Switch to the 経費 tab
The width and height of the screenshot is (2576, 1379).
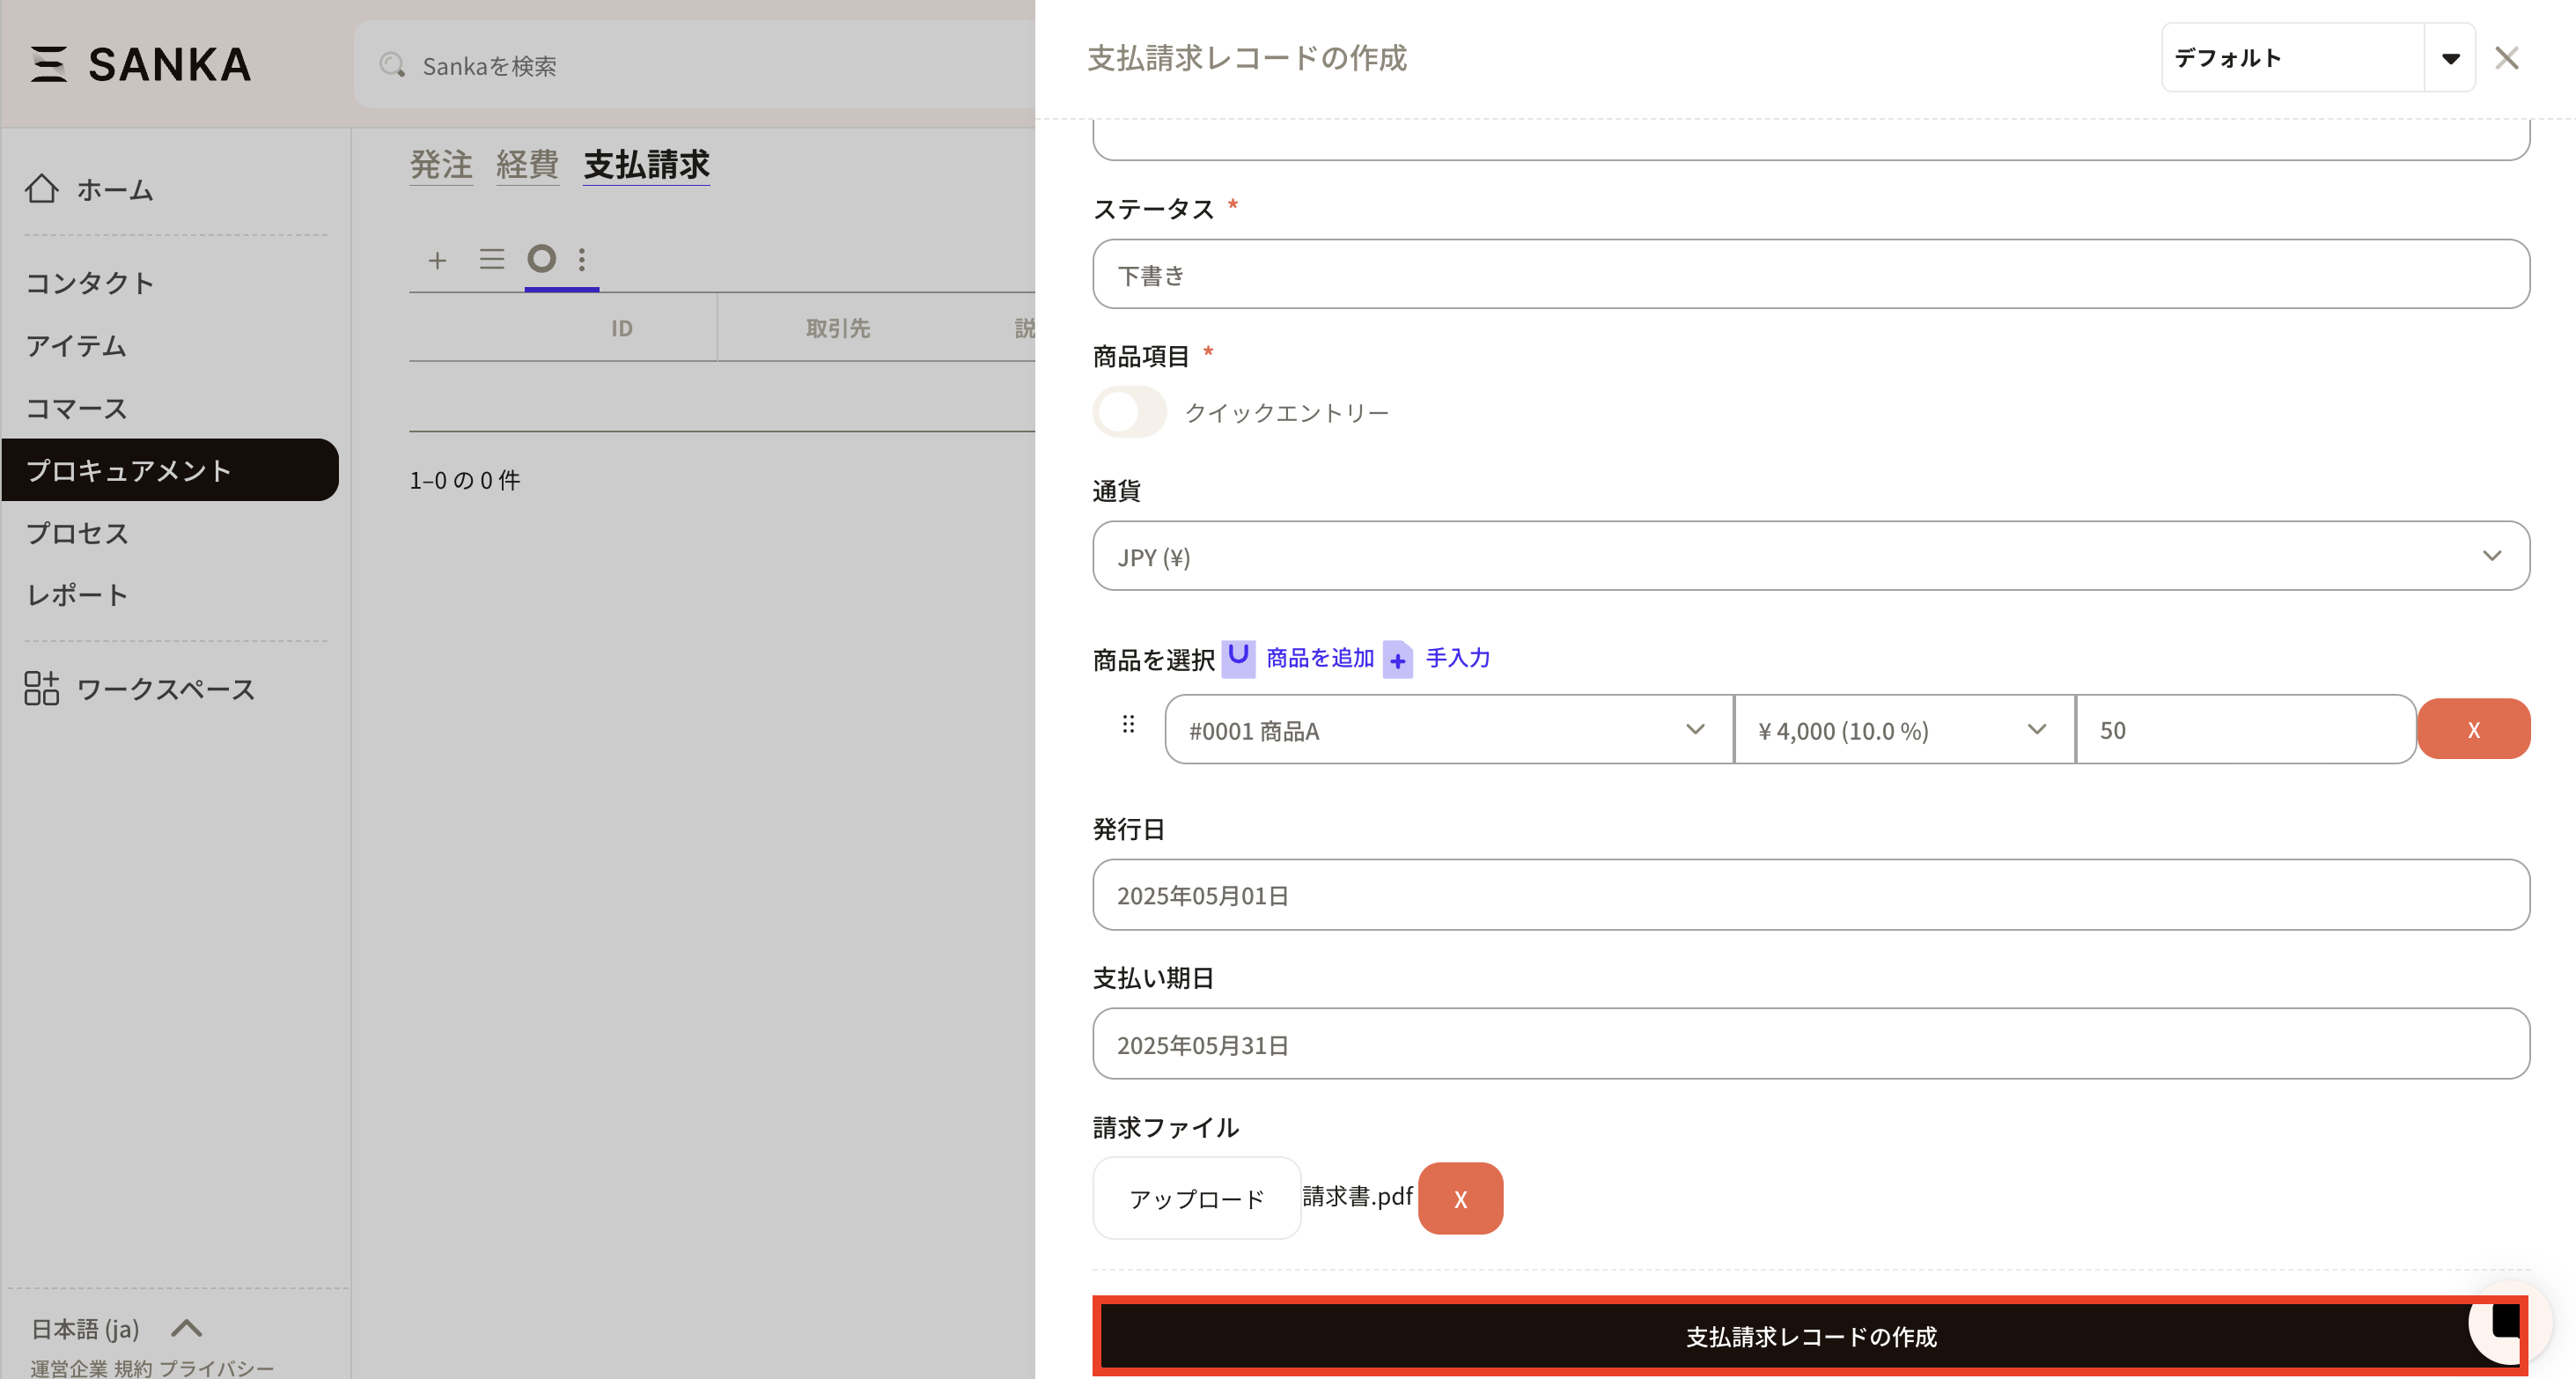coord(527,164)
